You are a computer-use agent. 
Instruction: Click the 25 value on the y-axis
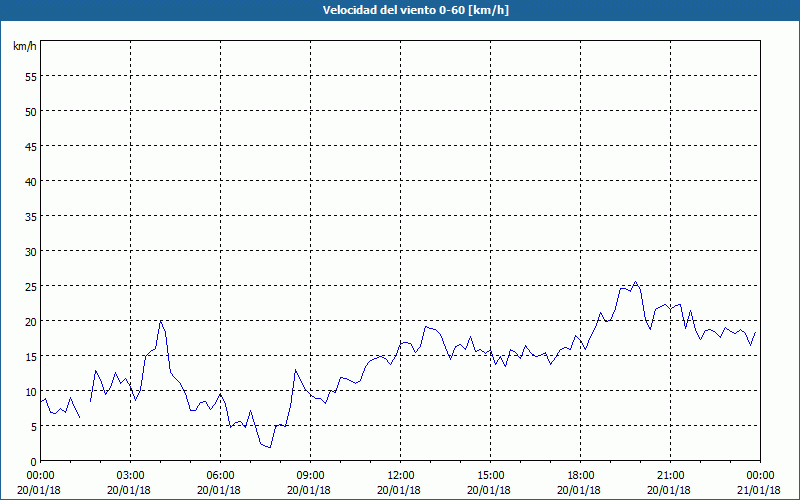pyautogui.click(x=31, y=286)
